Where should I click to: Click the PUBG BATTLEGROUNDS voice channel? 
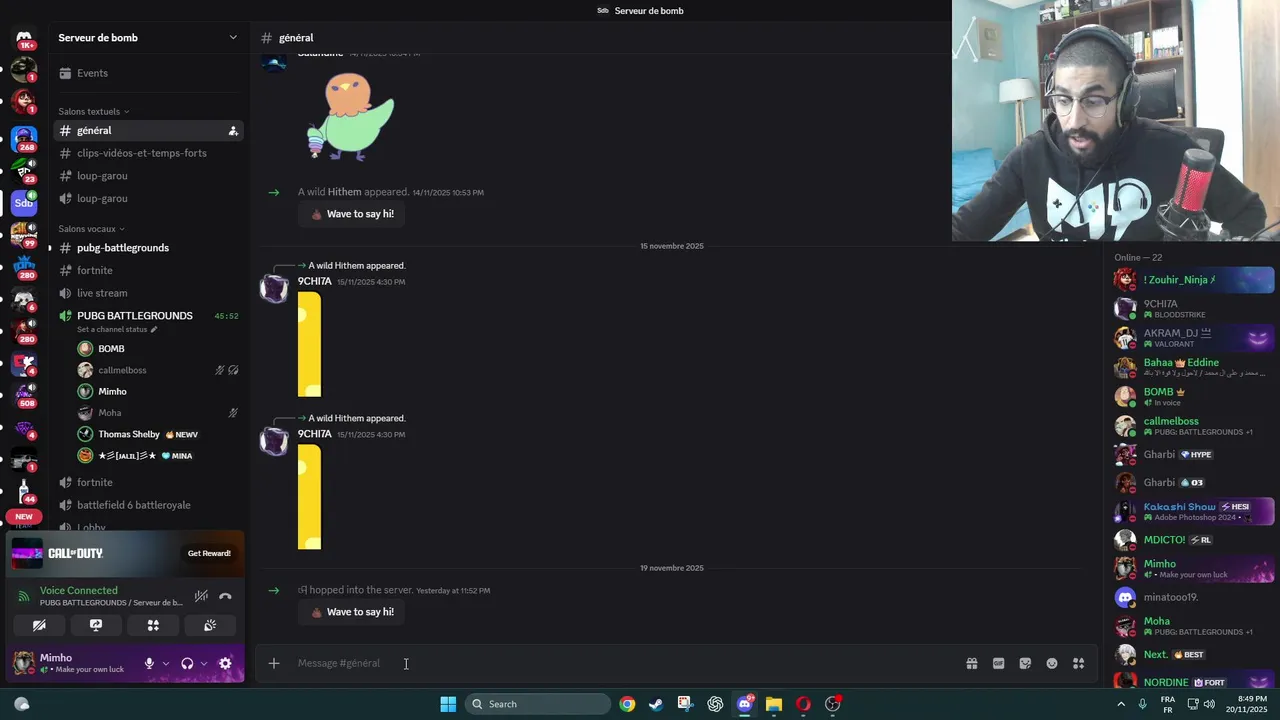point(135,316)
